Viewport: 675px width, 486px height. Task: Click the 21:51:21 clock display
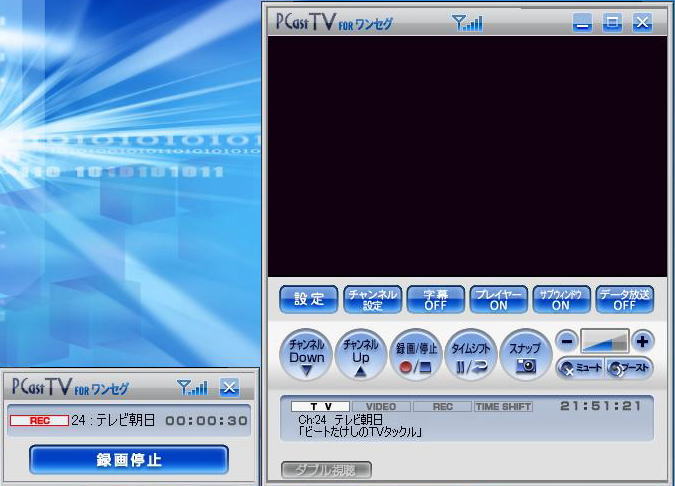click(601, 406)
